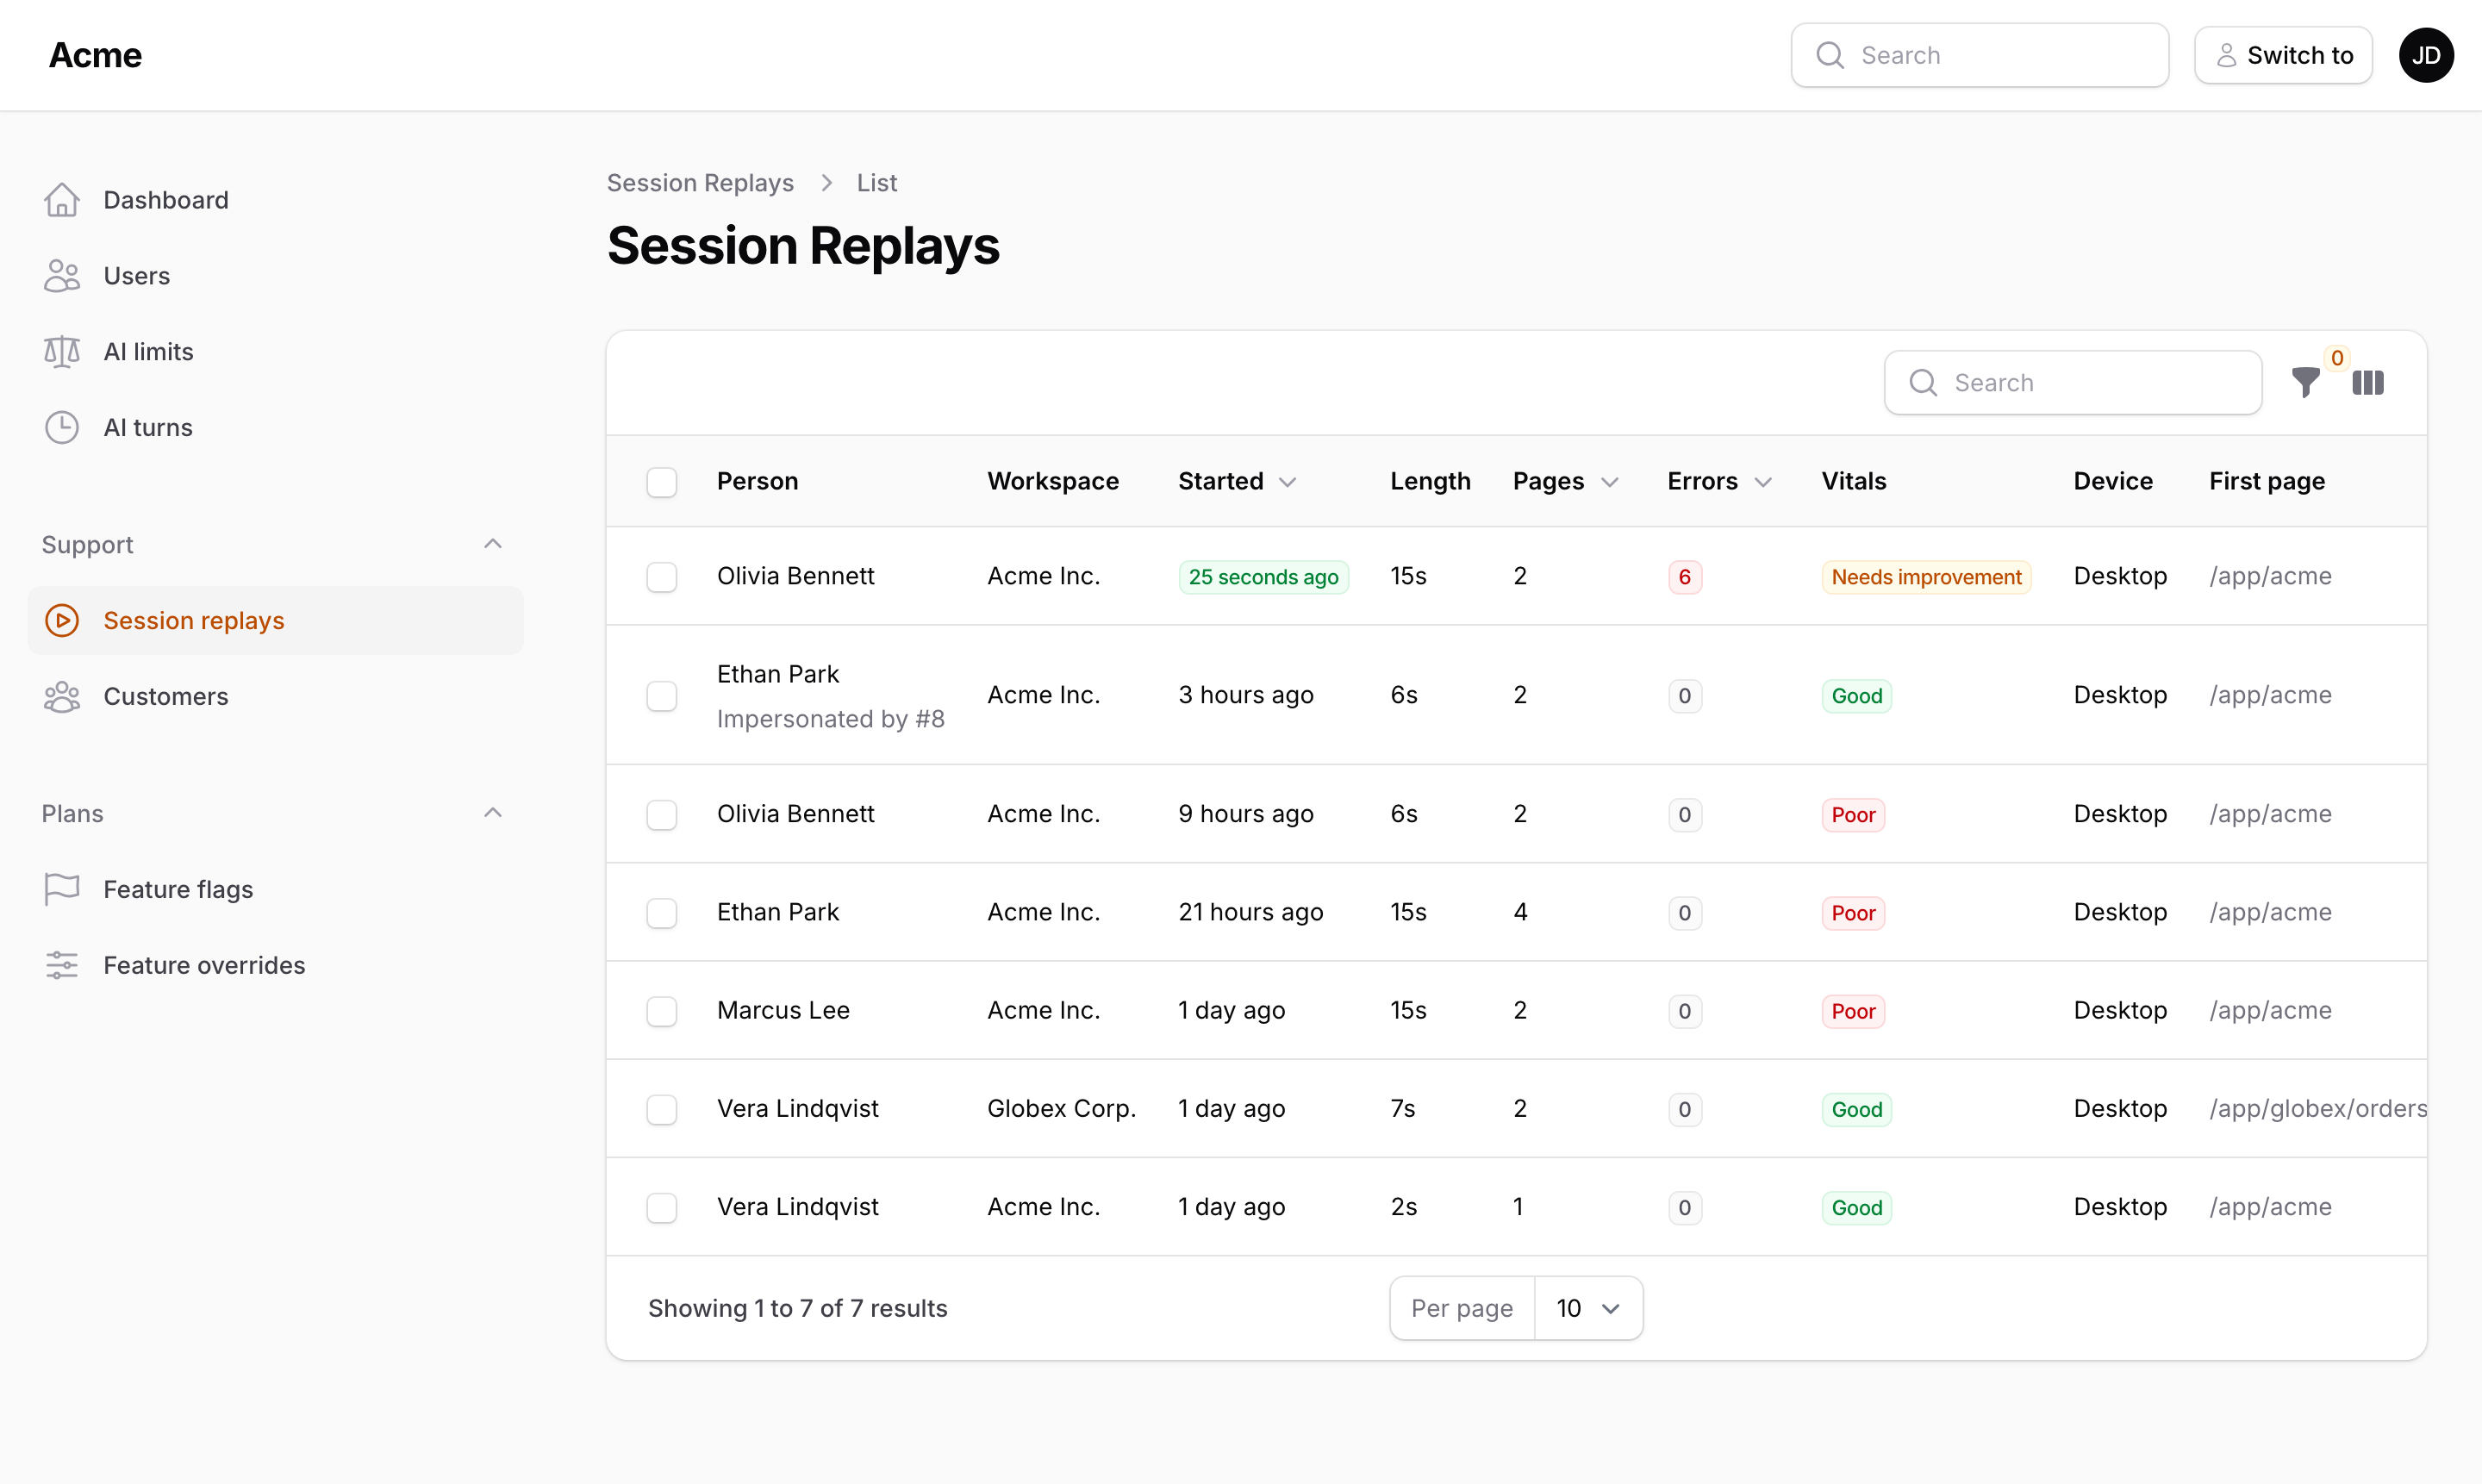The height and width of the screenshot is (1484, 2482).
Task: Check the Ethan Park 21 hours ago row
Action: [661, 913]
